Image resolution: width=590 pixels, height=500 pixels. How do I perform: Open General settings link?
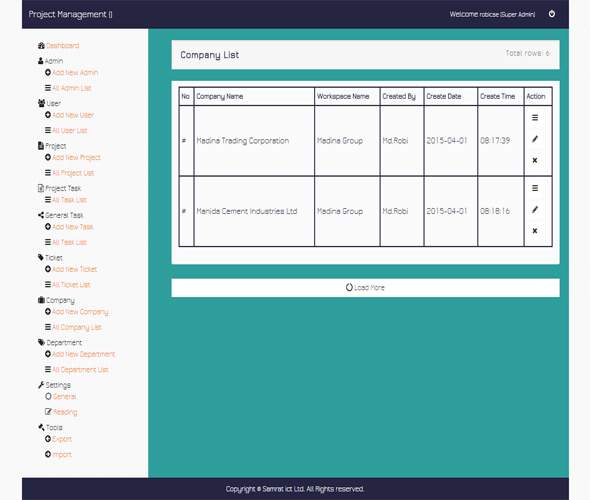tap(64, 397)
